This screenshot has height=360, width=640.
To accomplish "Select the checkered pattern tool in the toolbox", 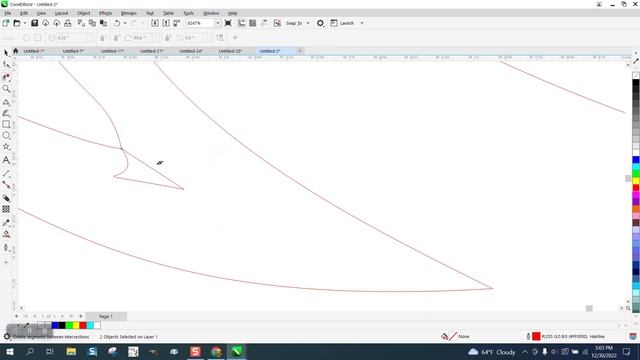I will (6, 209).
